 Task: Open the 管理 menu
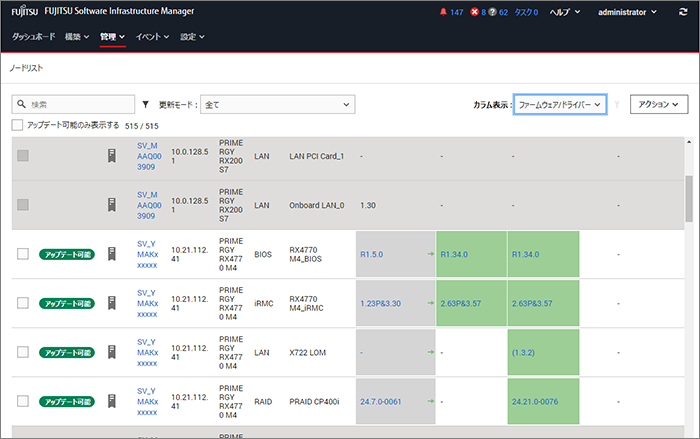click(112, 37)
